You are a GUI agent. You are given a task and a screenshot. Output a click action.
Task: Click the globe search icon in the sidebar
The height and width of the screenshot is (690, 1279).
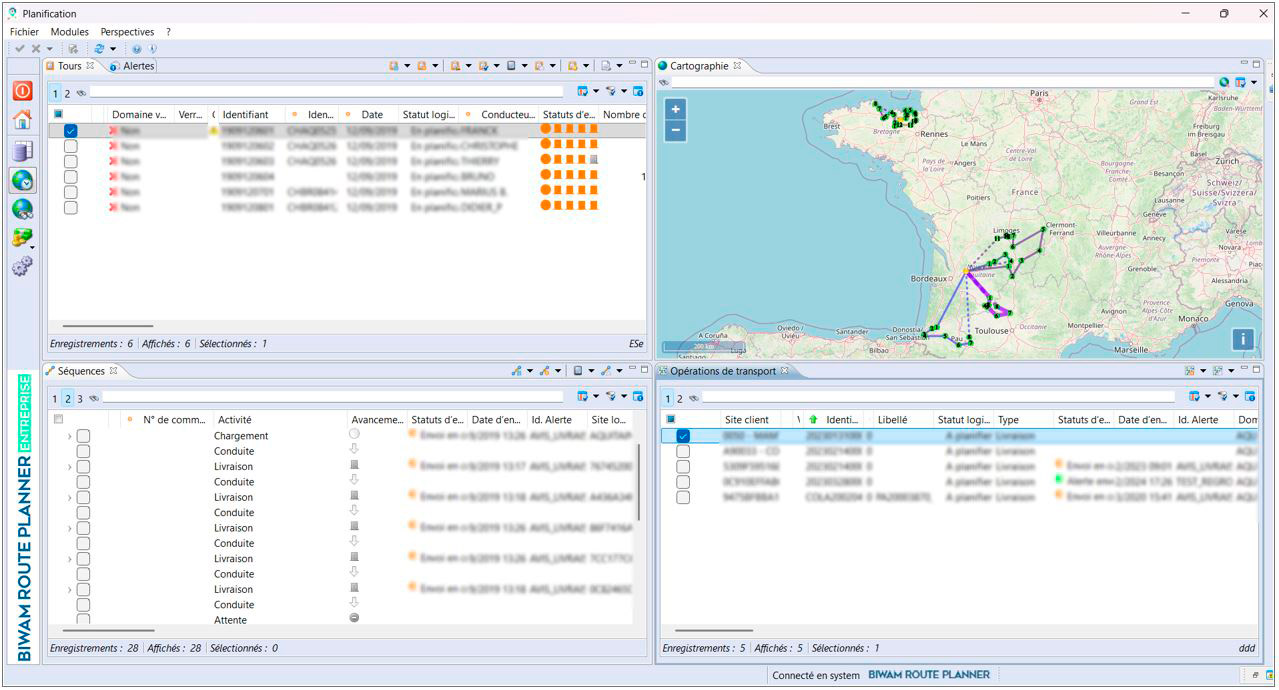click(x=22, y=208)
